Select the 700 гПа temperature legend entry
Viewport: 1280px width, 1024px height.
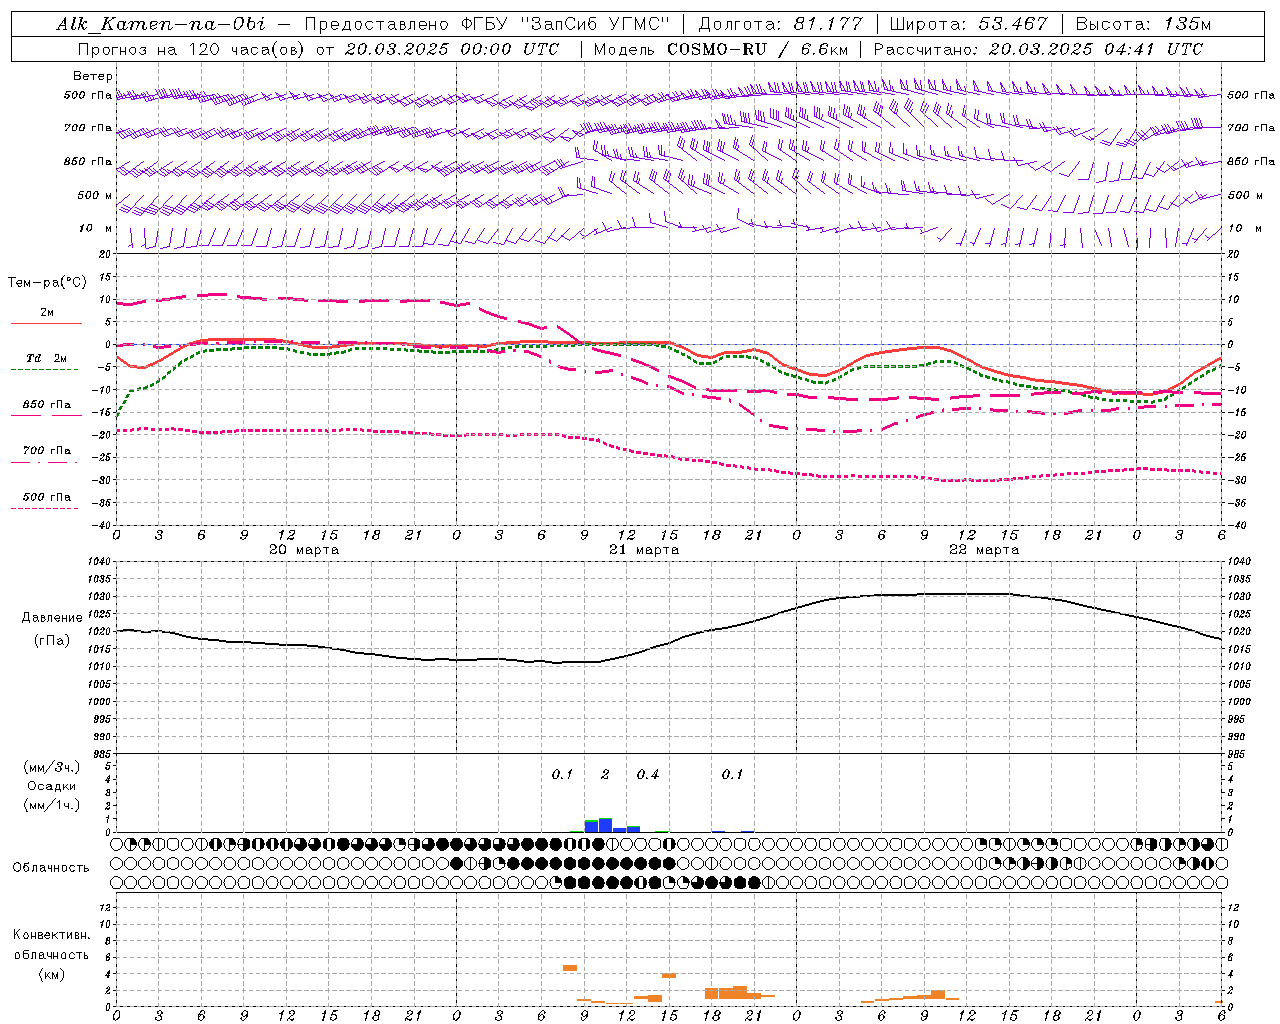pos(47,451)
